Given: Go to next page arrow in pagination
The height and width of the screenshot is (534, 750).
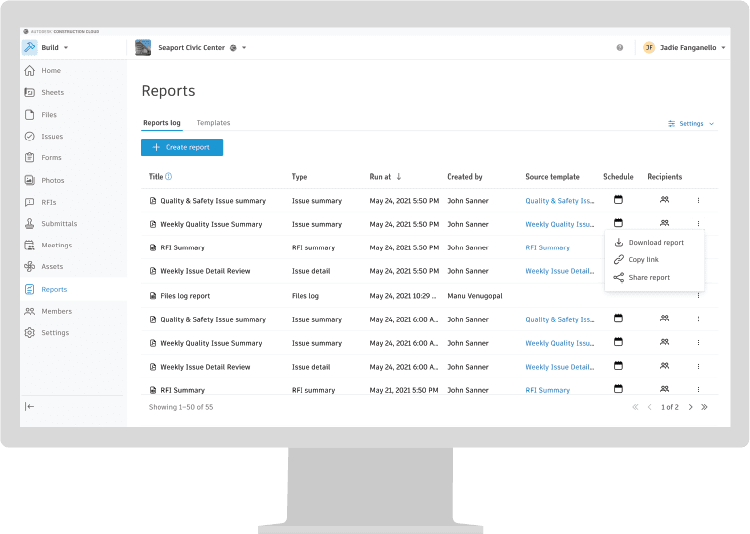Looking at the screenshot, I should pyautogui.click(x=690, y=407).
